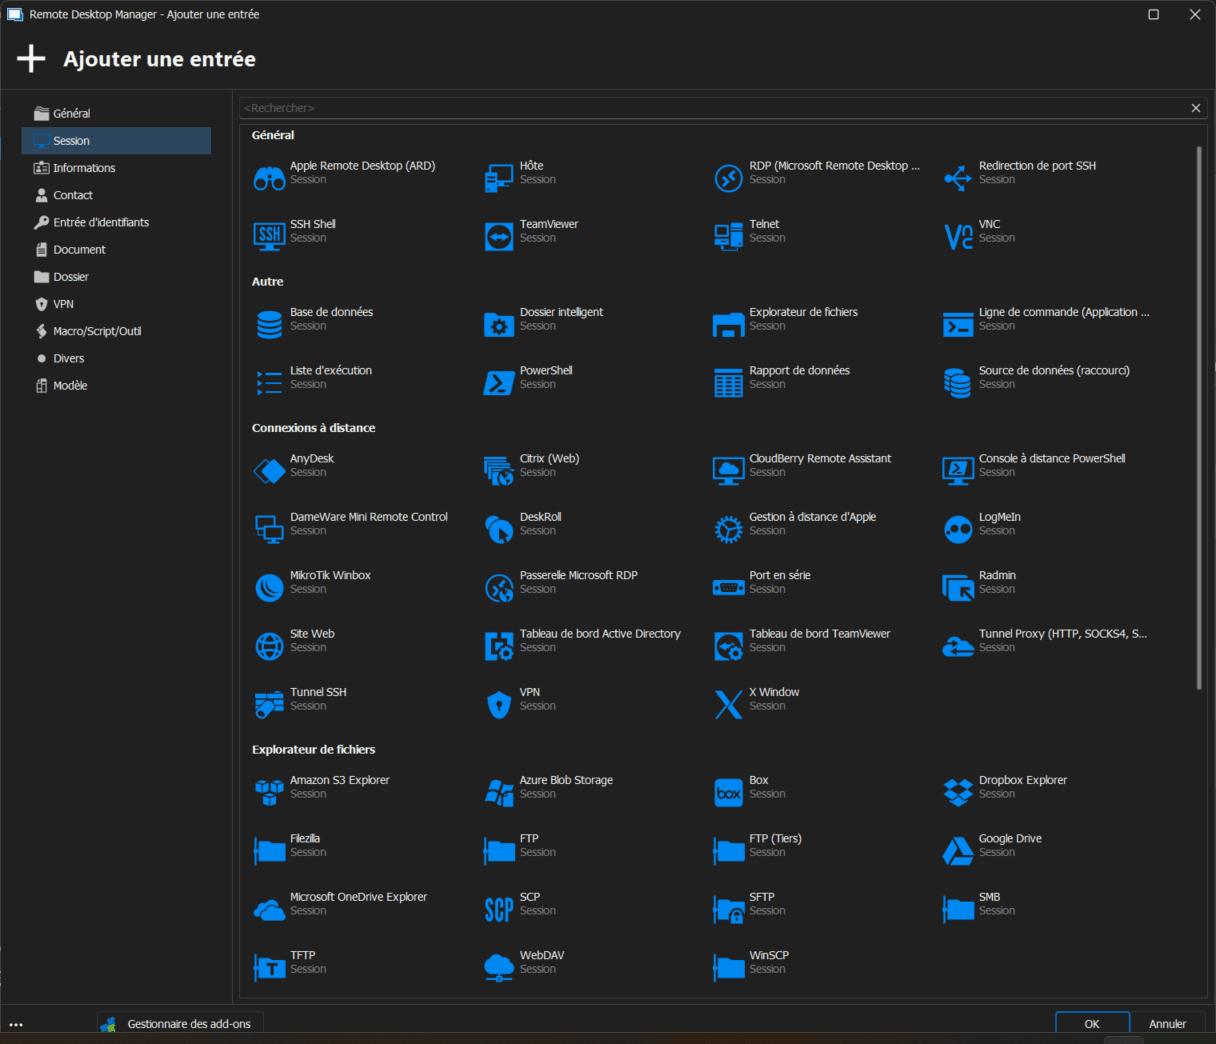The height and width of the screenshot is (1044, 1216).
Task: Pick the RDP Microsoft Remote Desktop icon
Action: pos(728,178)
